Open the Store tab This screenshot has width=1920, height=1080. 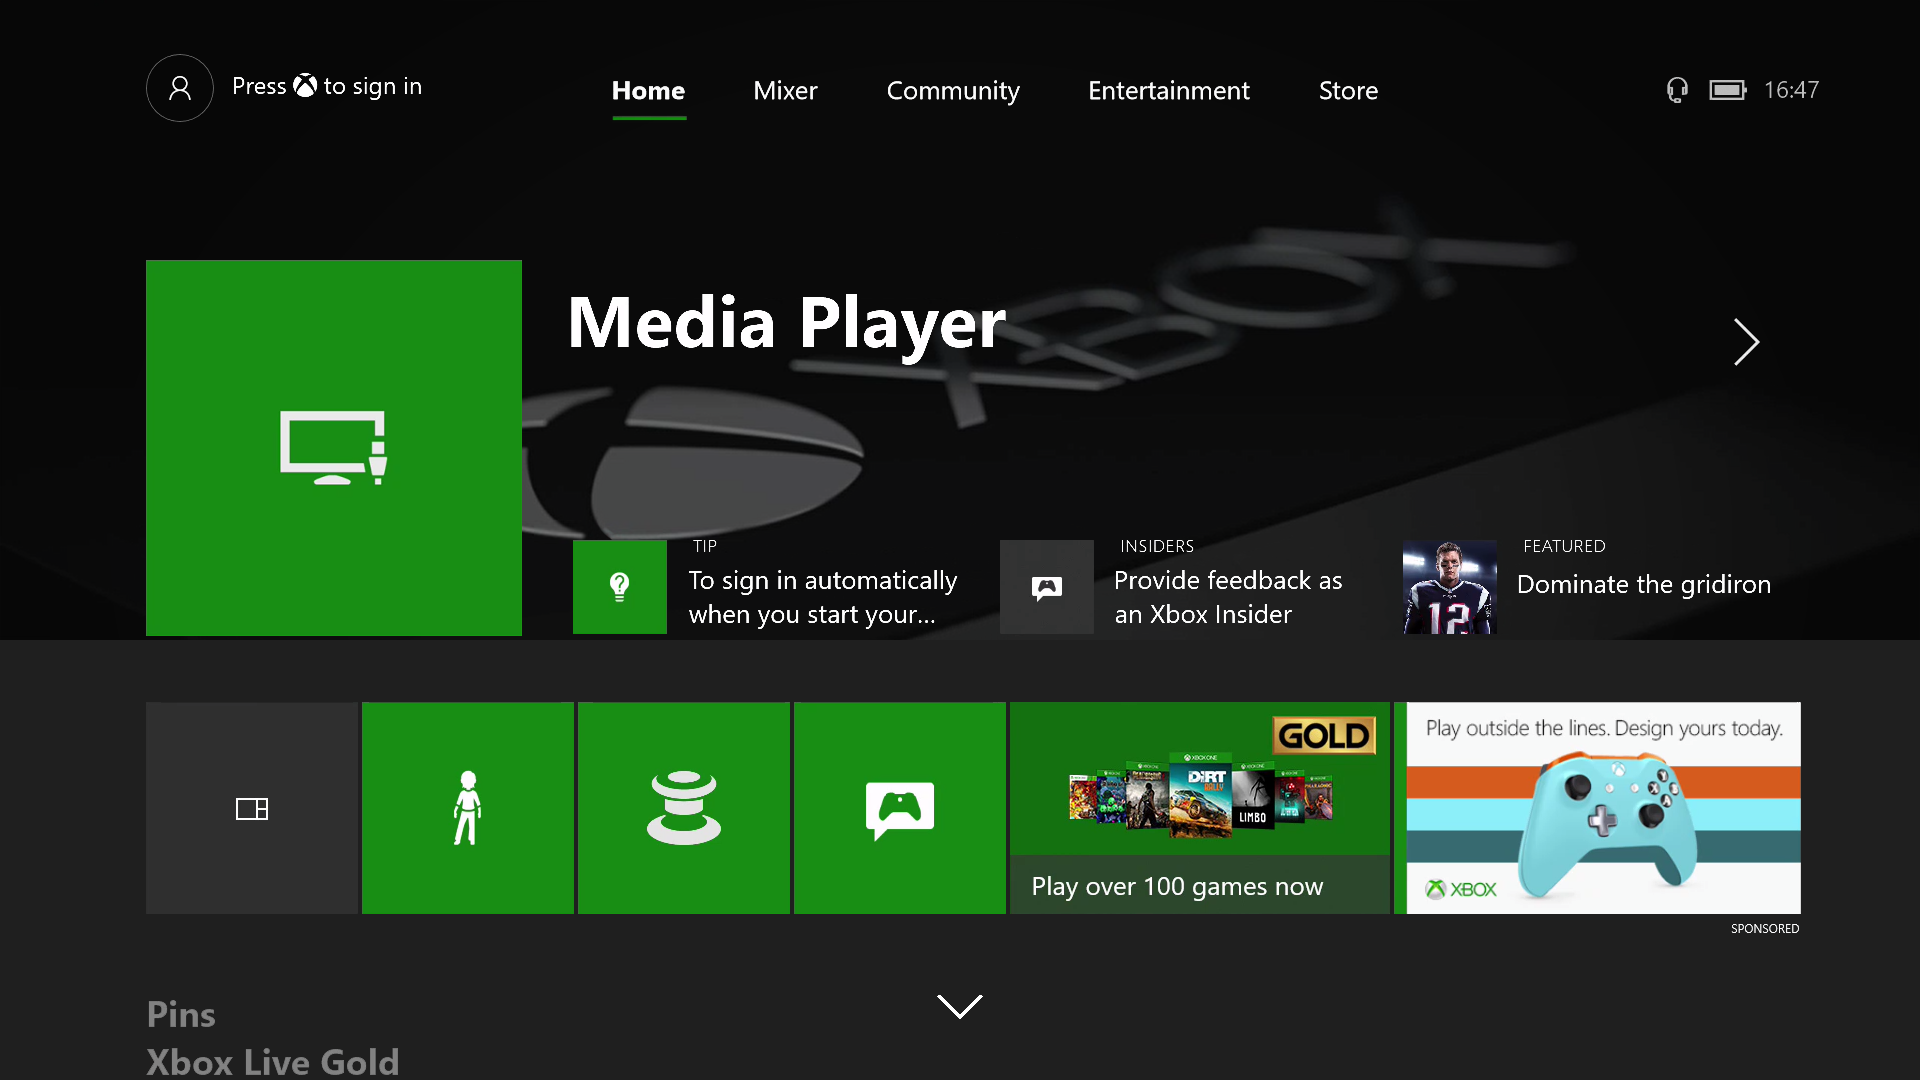1348,91
